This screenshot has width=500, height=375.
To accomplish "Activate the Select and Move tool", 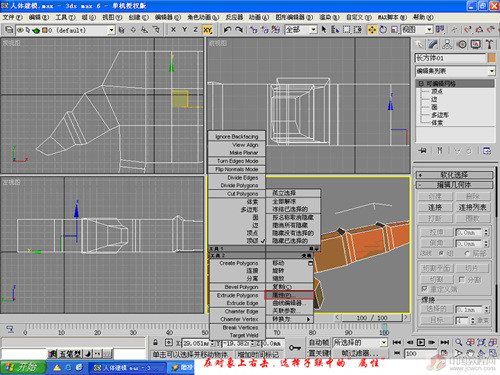I will [372, 30].
